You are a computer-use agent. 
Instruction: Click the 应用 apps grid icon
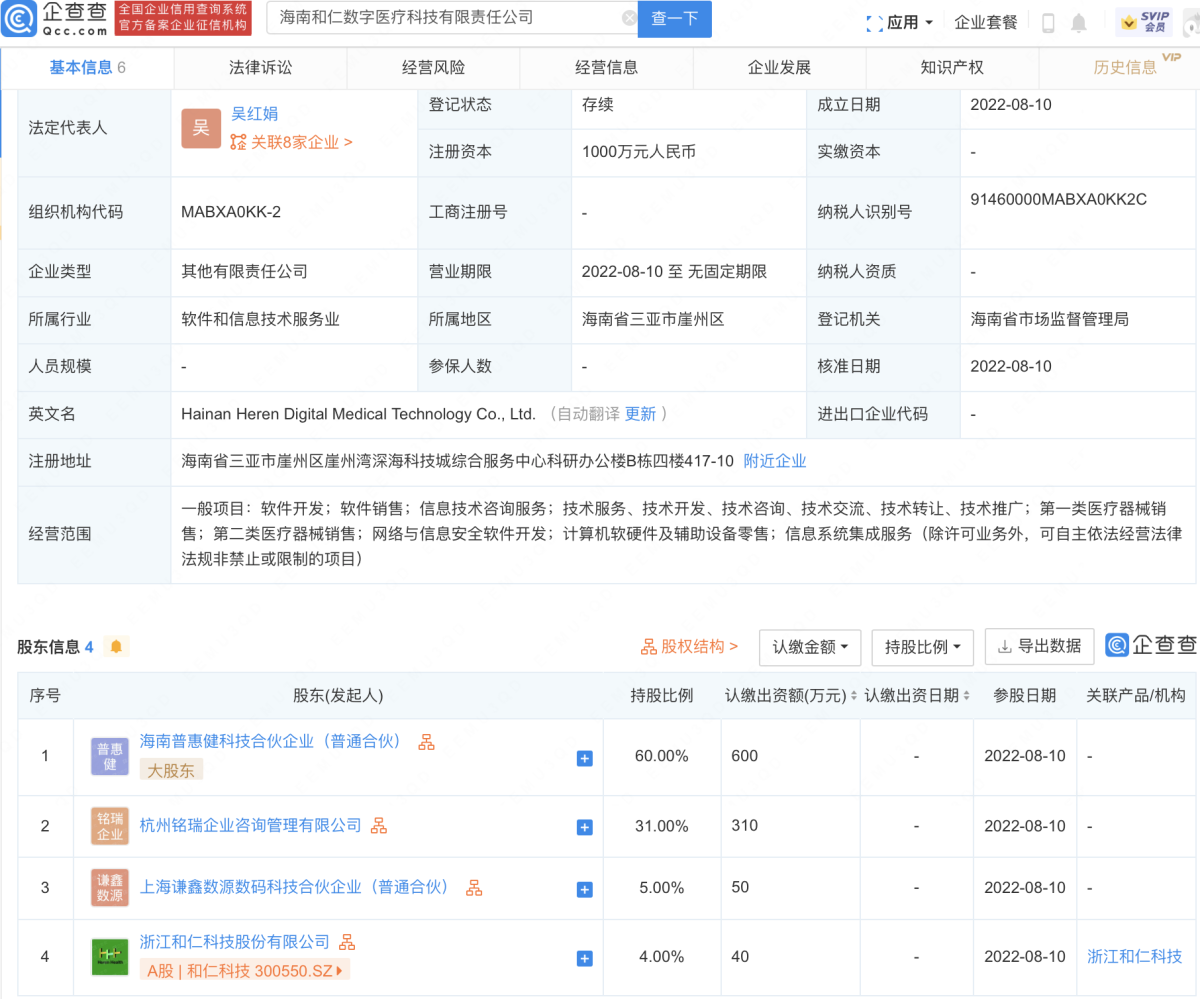coord(874,22)
